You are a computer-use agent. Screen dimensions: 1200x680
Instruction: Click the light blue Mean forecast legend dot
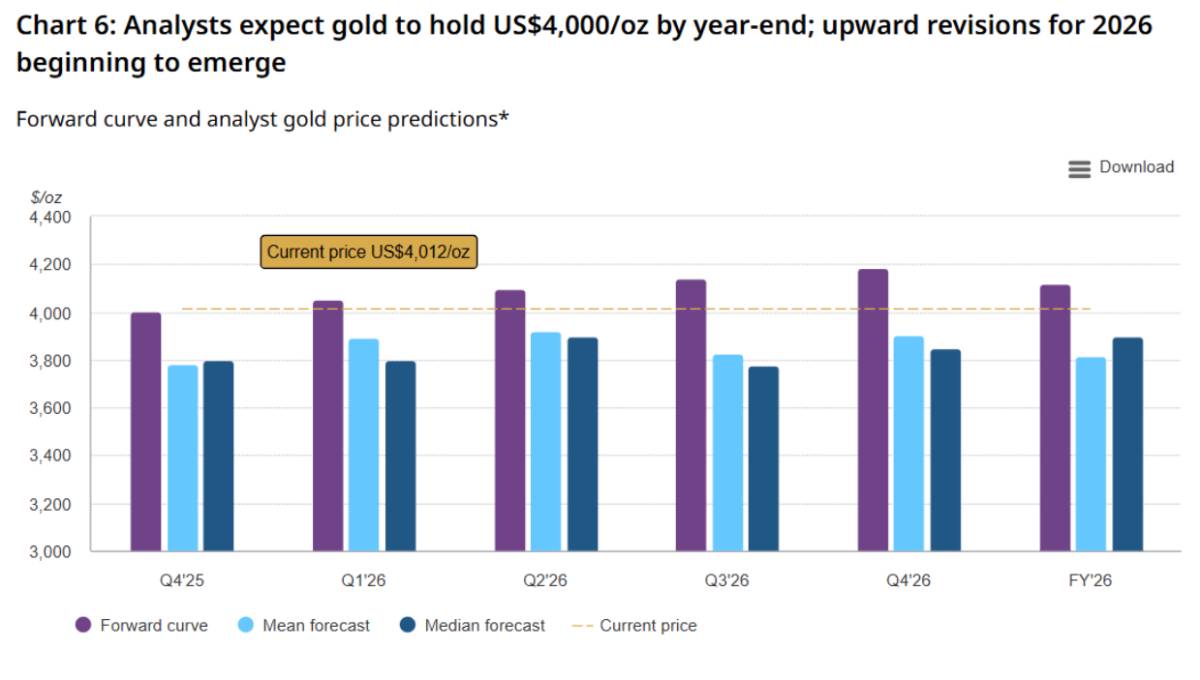(x=246, y=625)
